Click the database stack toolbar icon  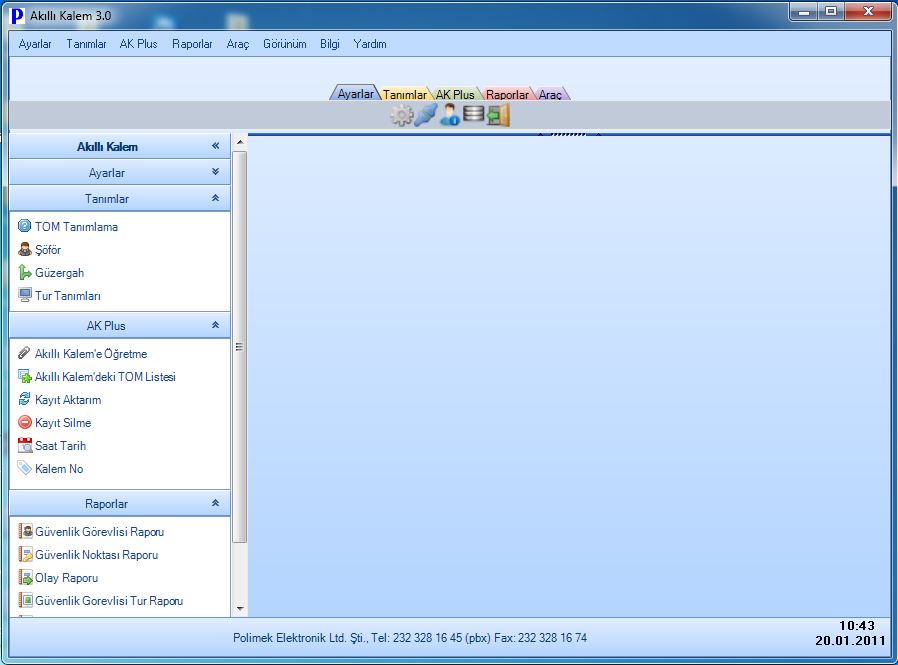coord(473,114)
